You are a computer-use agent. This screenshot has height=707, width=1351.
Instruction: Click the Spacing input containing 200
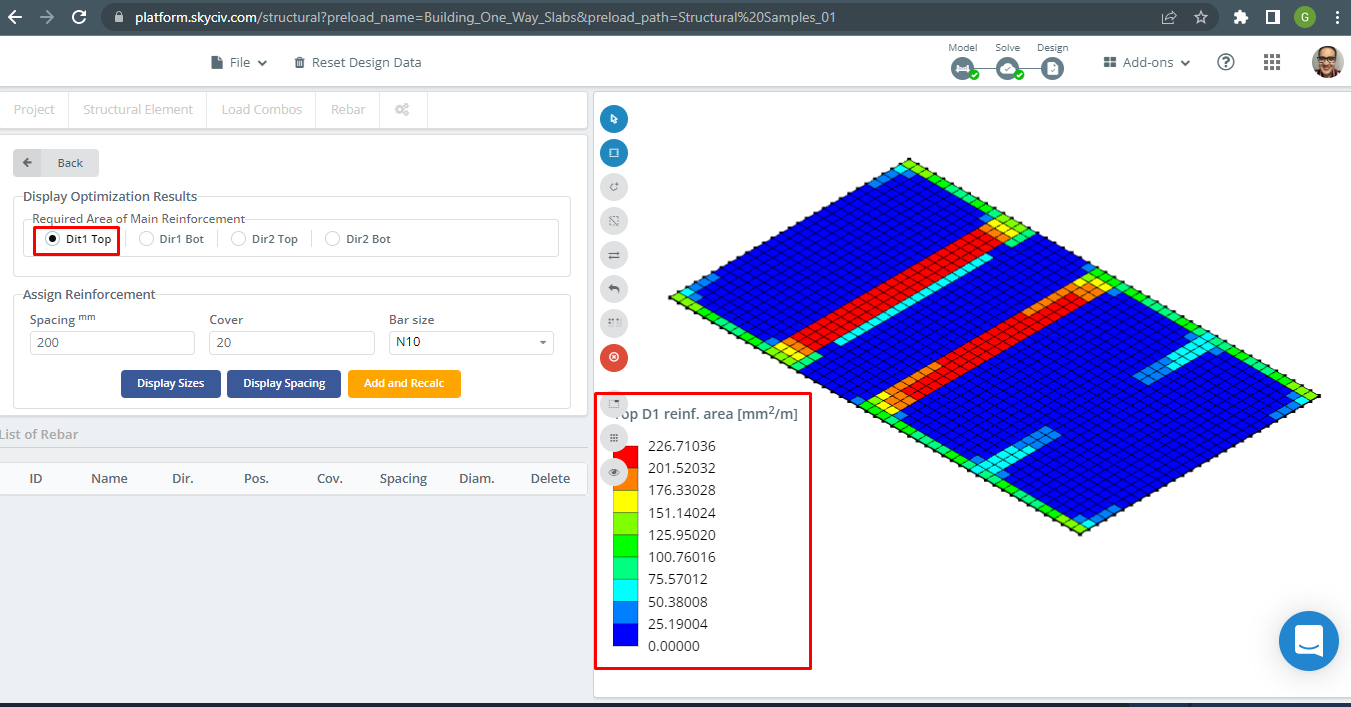pyautogui.click(x=112, y=342)
